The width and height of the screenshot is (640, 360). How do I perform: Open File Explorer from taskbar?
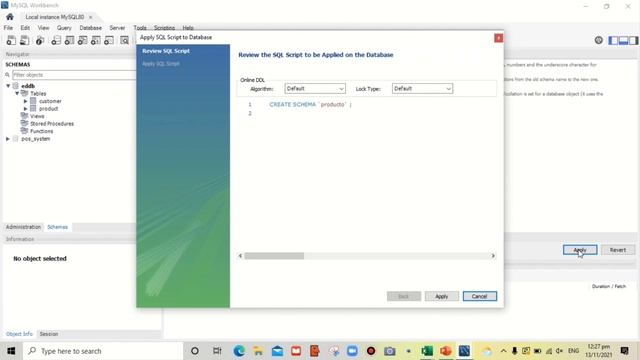click(x=258, y=351)
